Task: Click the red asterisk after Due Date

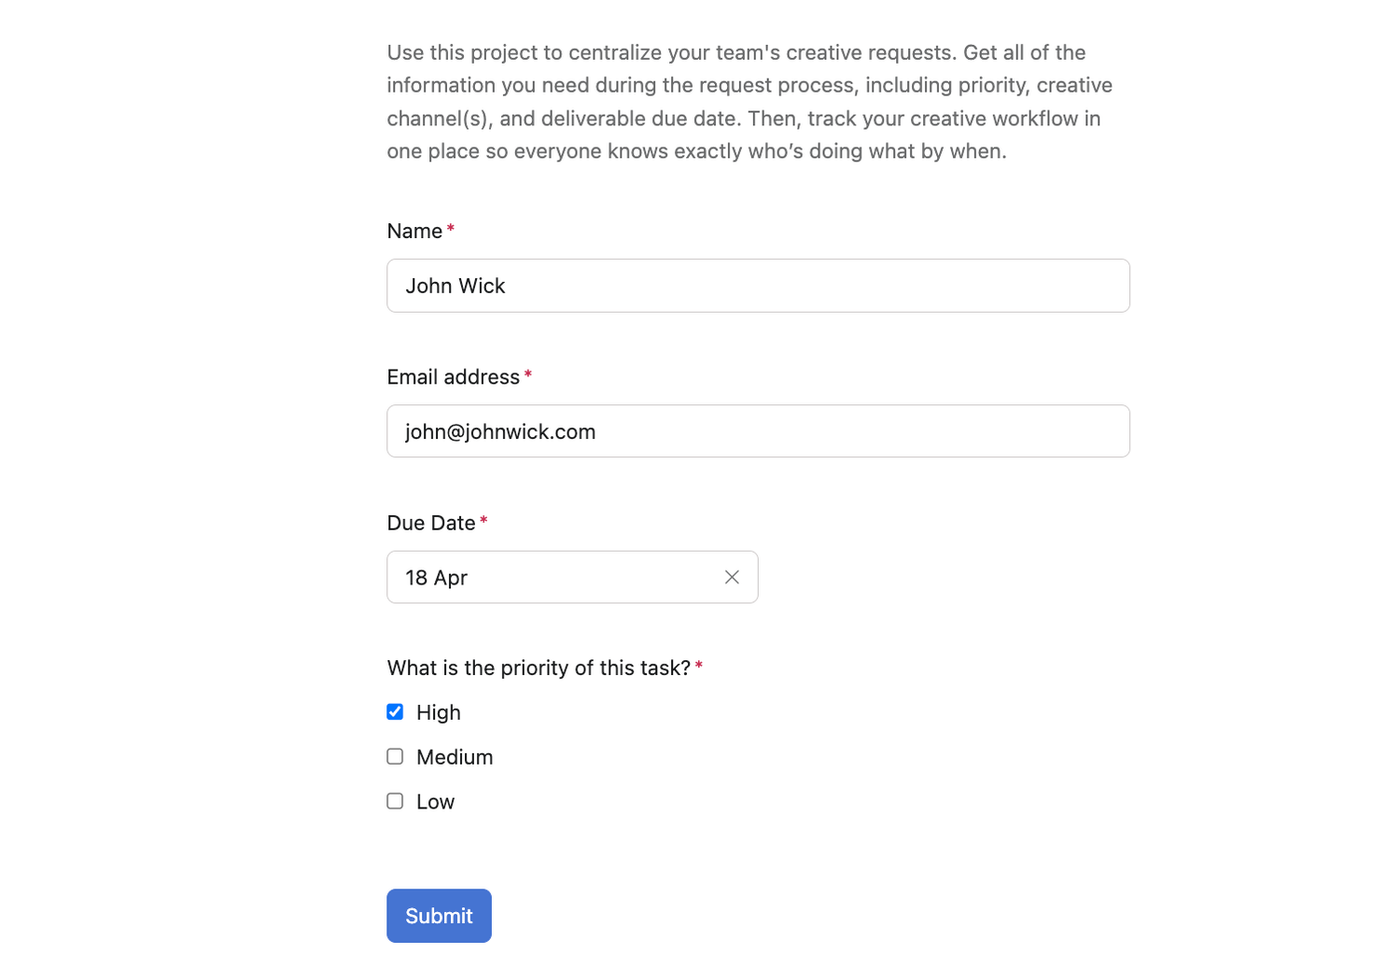Action: pos(484,521)
